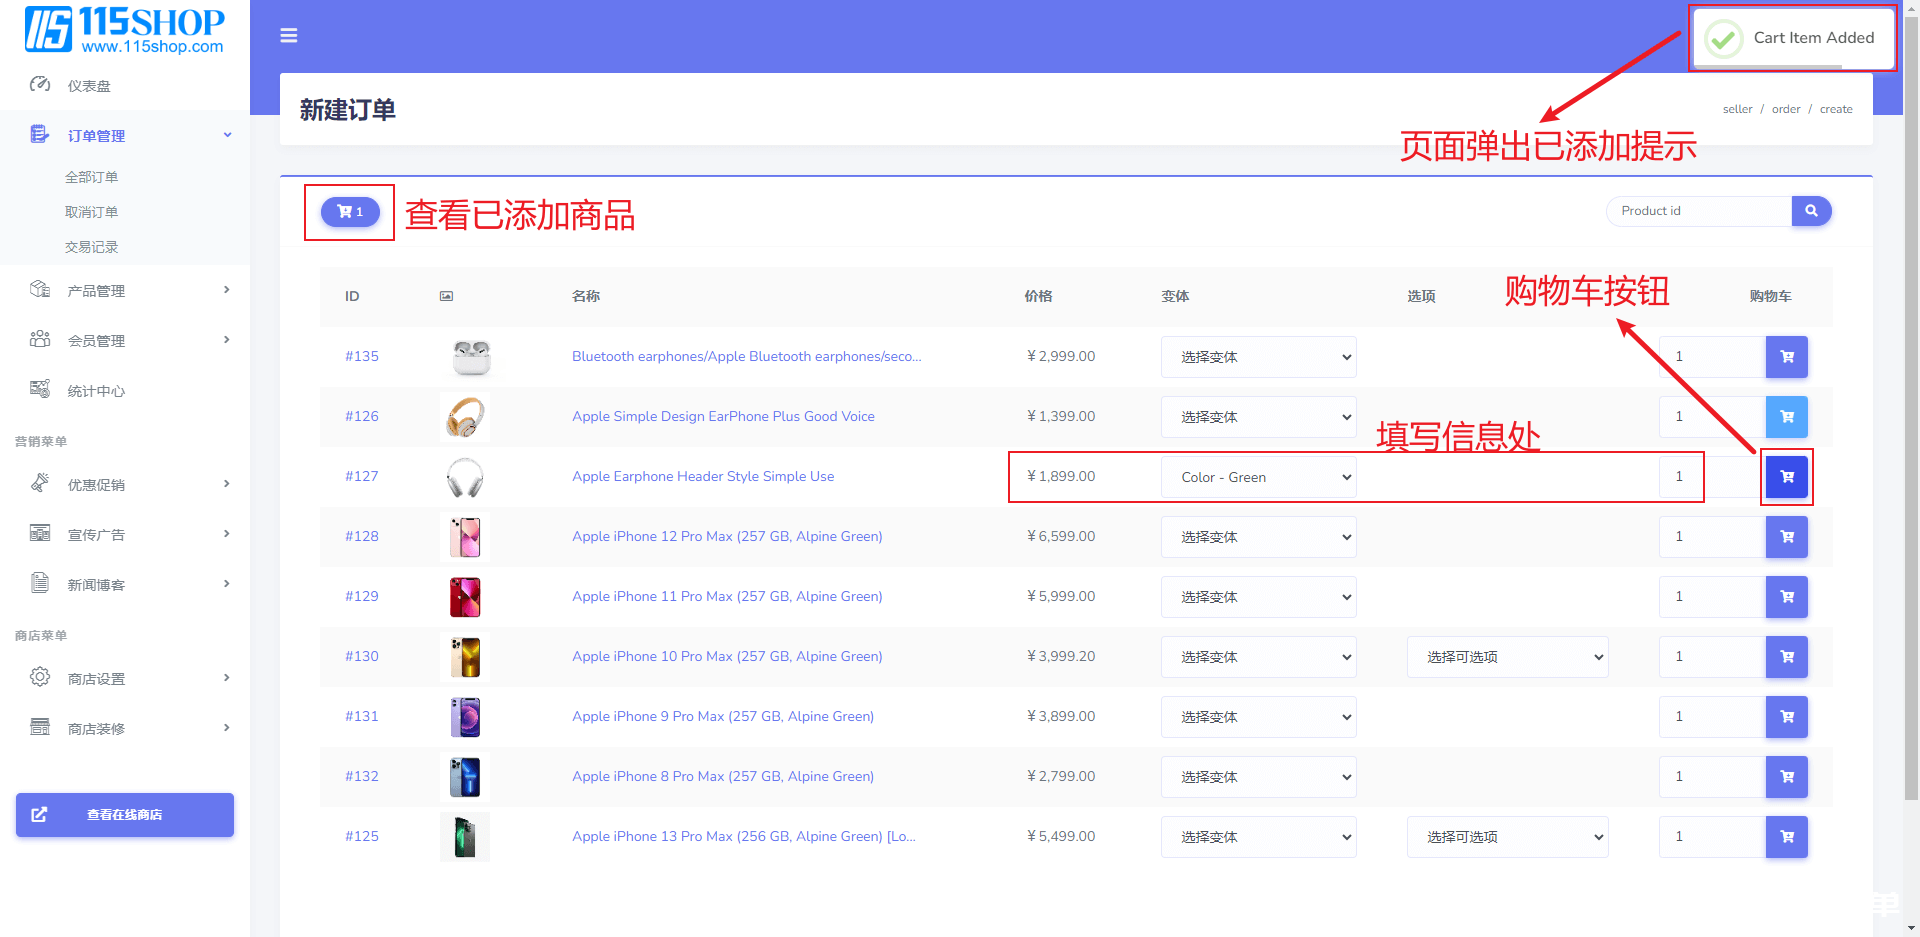
Task: Click the seller breadcrumb link
Action: (1737, 109)
